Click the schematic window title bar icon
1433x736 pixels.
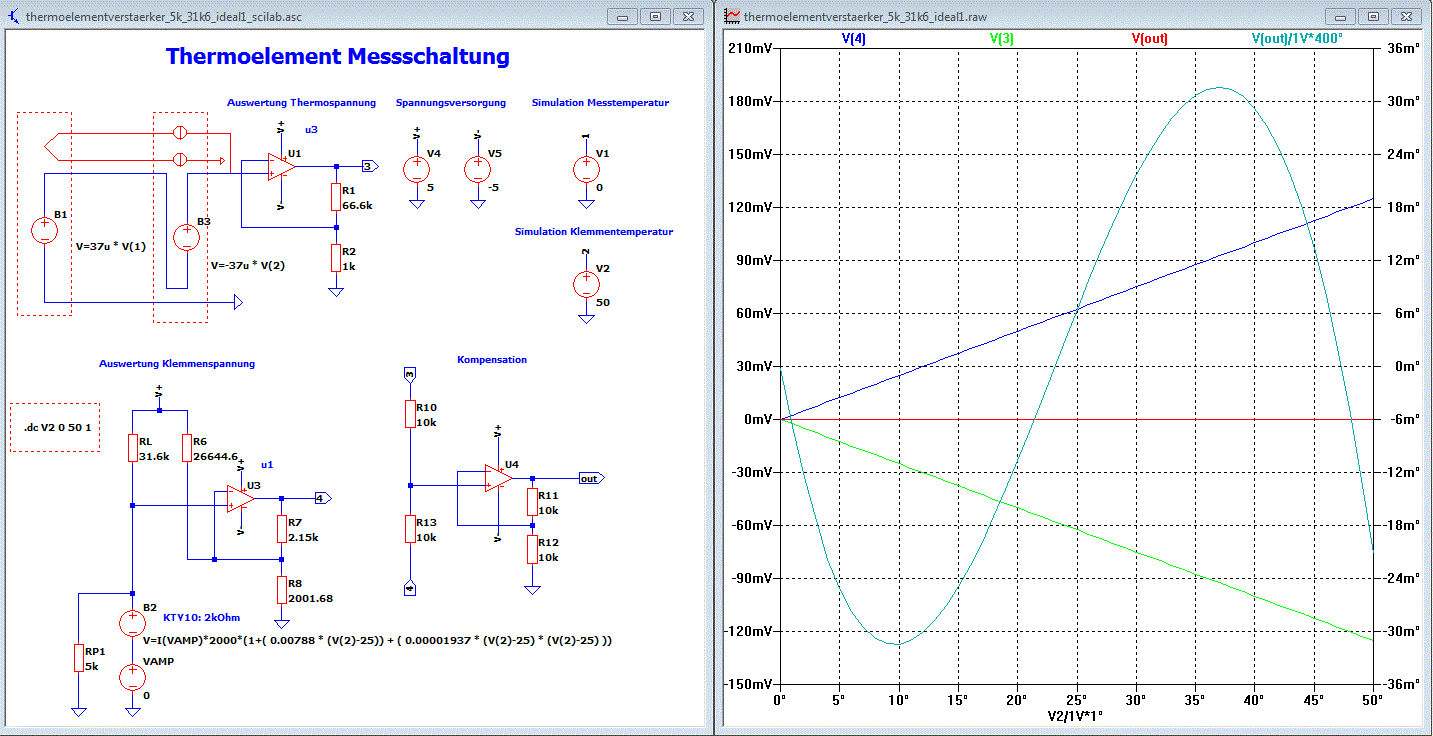(x=14, y=17)
